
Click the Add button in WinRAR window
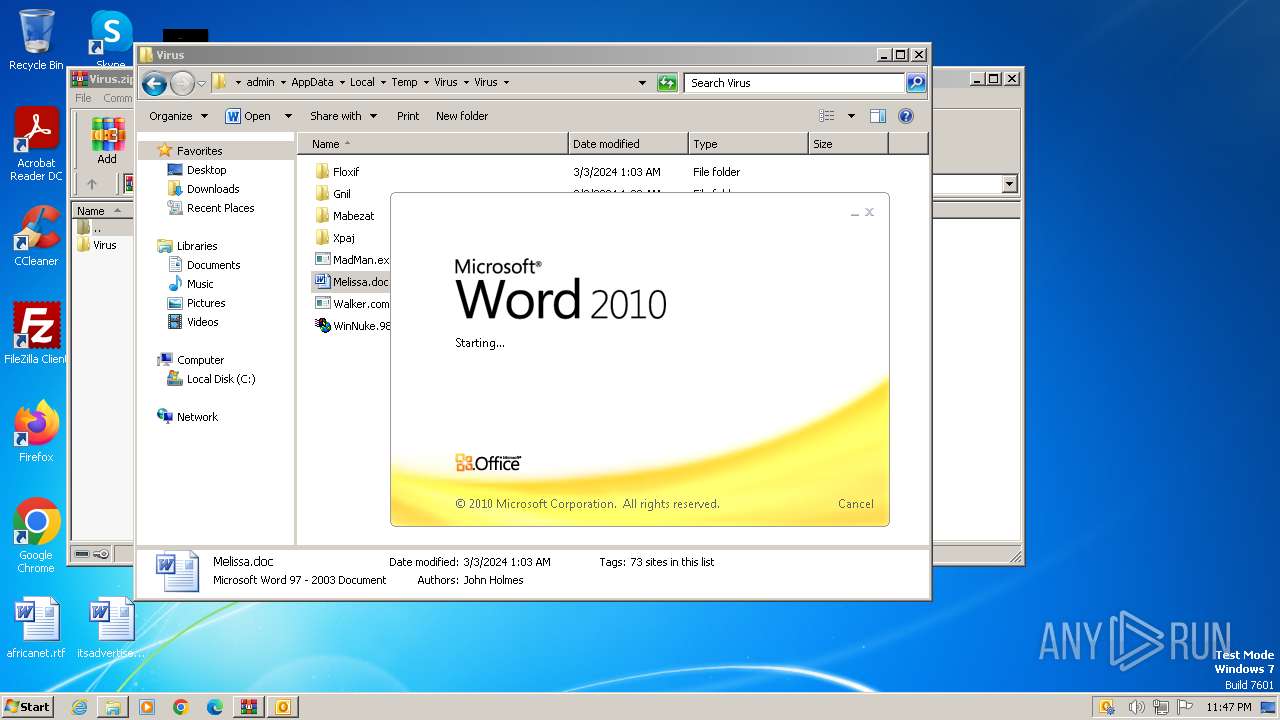point(107,142)
